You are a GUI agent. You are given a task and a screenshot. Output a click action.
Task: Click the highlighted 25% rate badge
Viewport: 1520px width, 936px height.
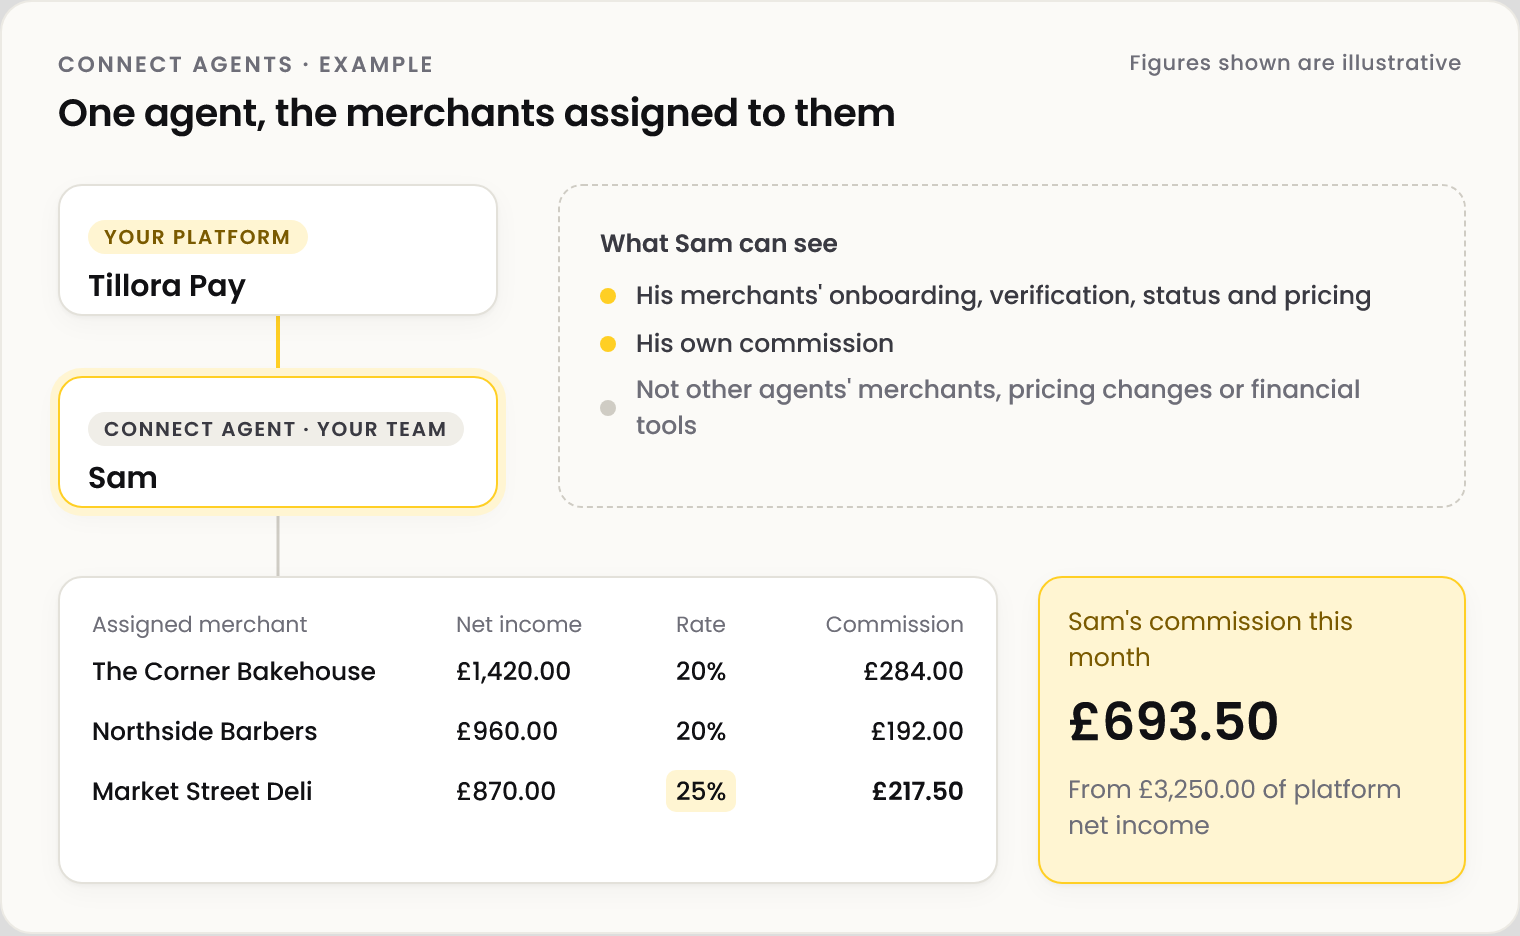coord(701,791)
